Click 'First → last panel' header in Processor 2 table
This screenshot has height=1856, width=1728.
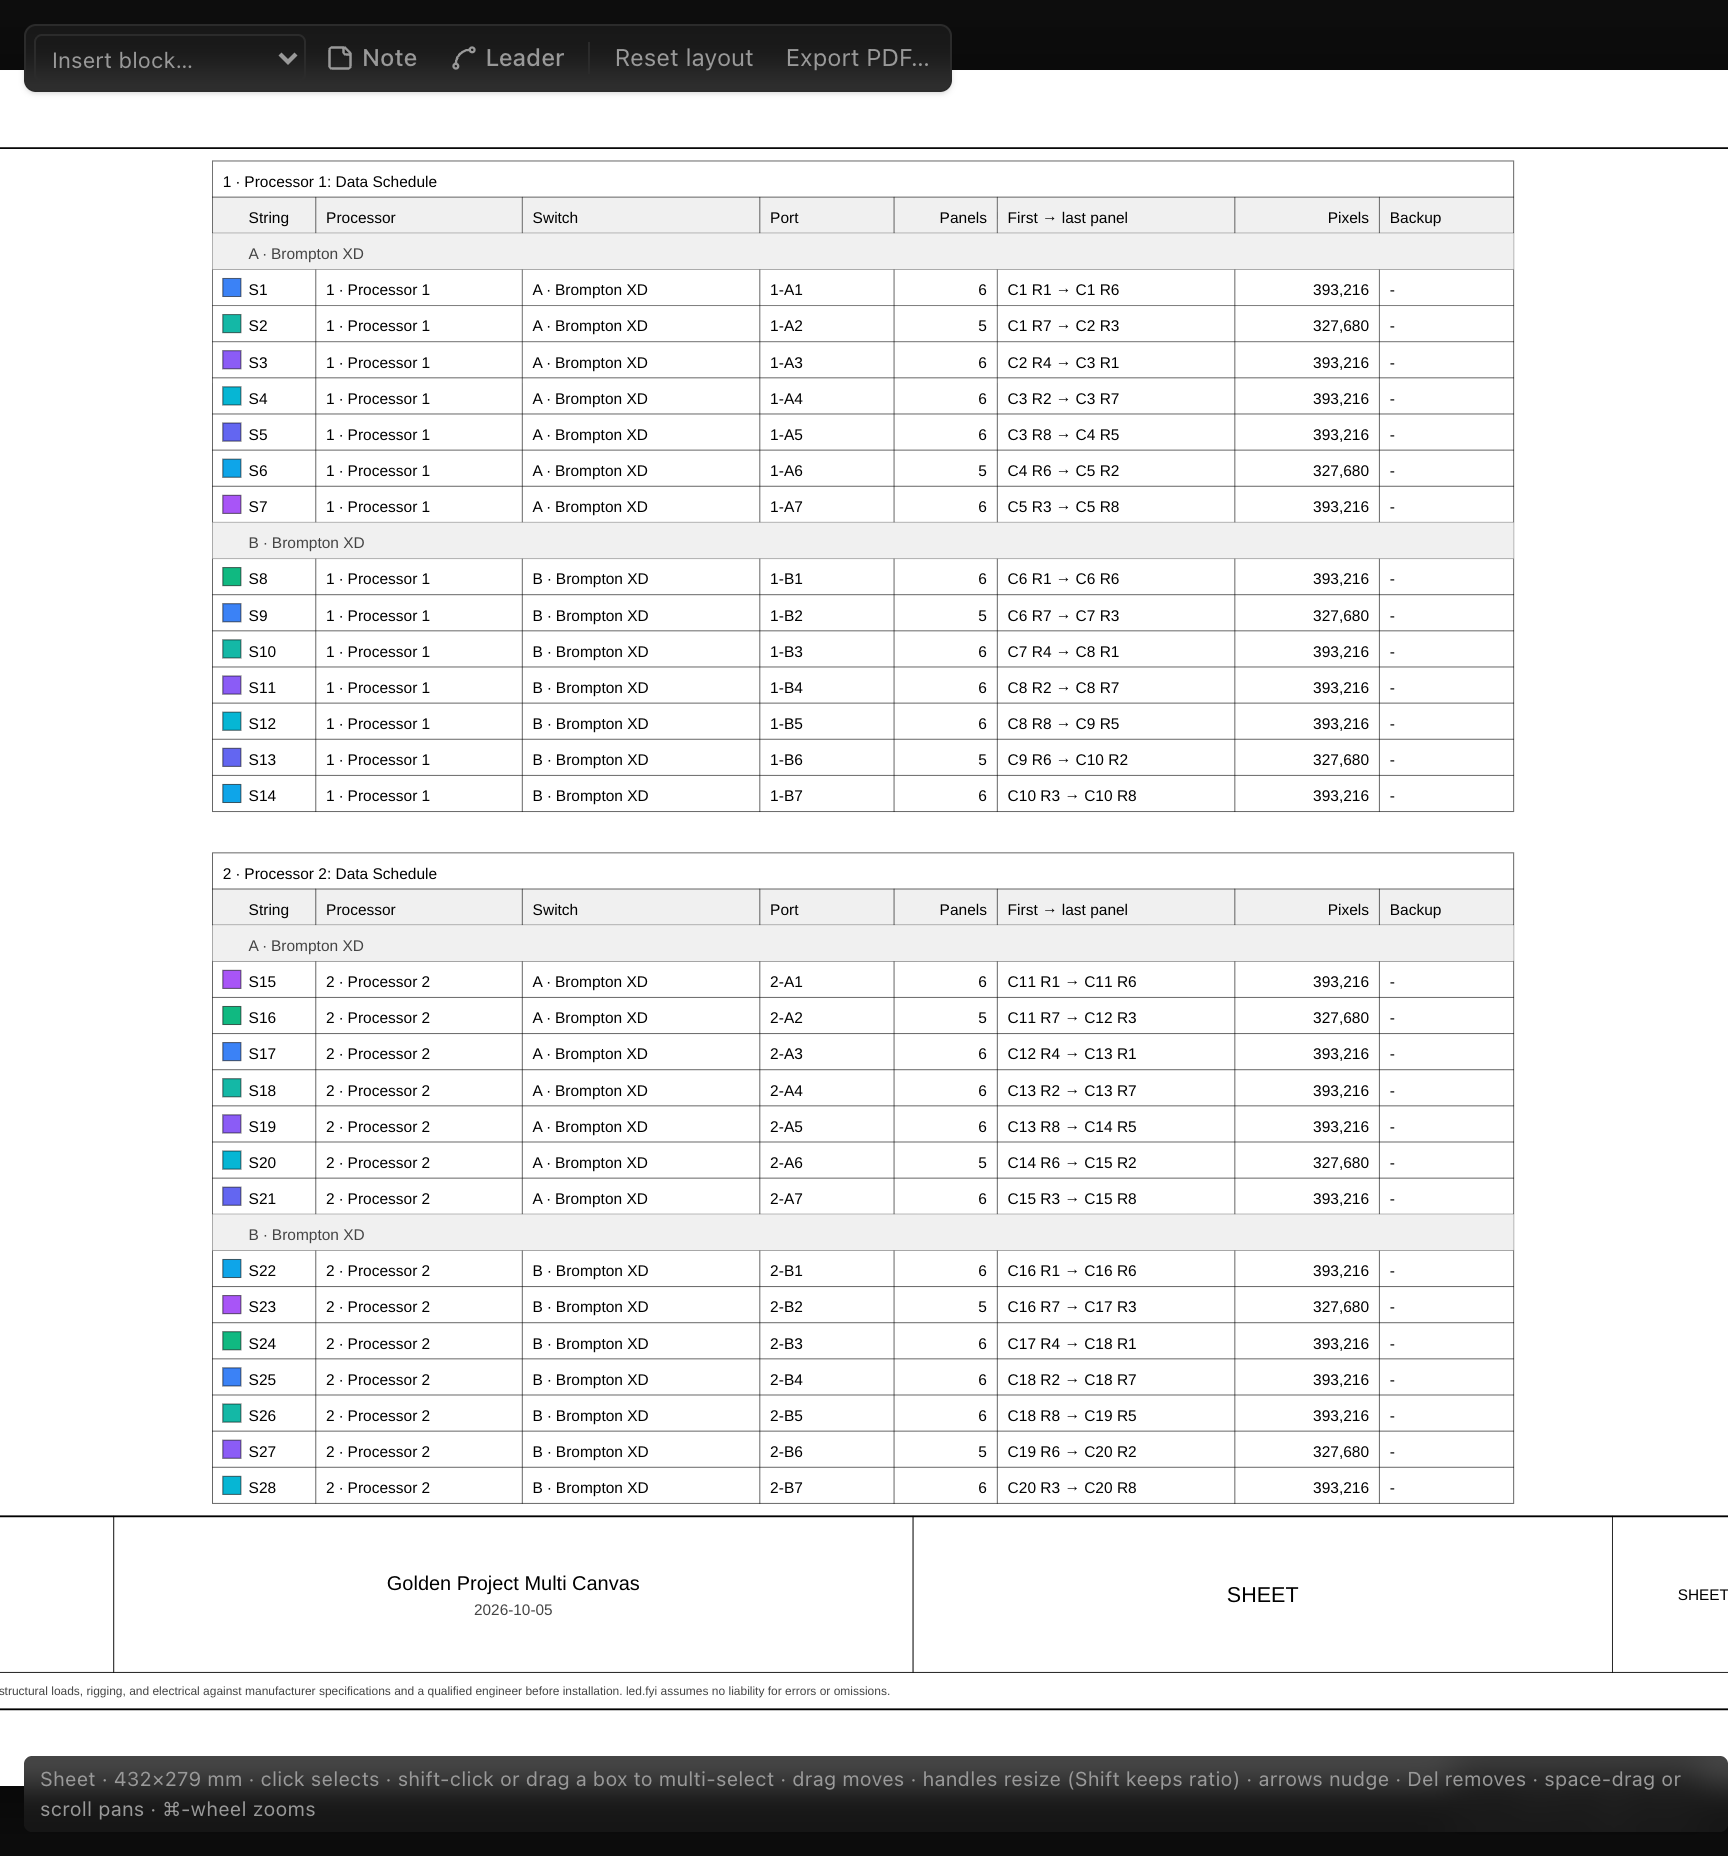click(x=1067, y=910)
